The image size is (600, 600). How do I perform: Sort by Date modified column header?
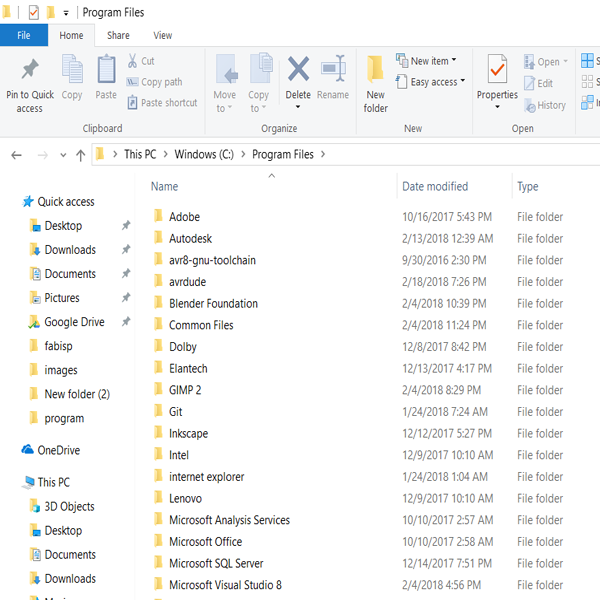click(x=435, y=186)
